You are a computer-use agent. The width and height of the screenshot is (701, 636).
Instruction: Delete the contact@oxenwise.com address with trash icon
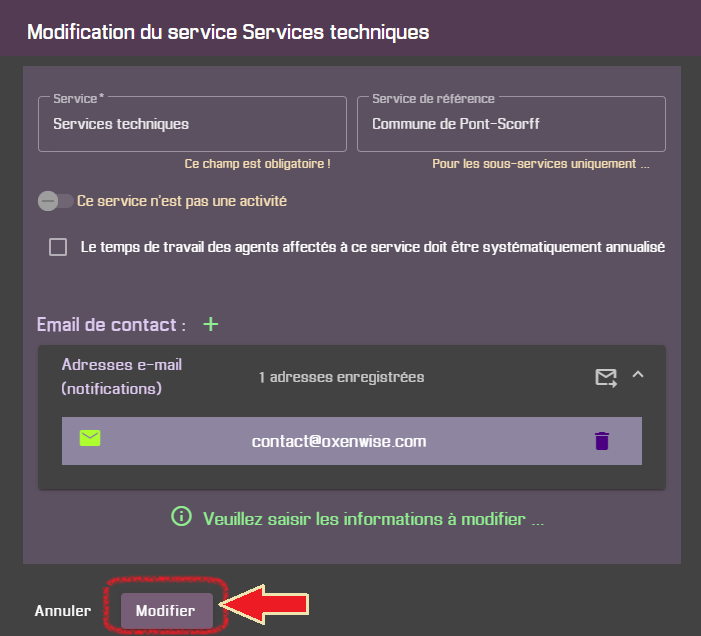point(602,441)
